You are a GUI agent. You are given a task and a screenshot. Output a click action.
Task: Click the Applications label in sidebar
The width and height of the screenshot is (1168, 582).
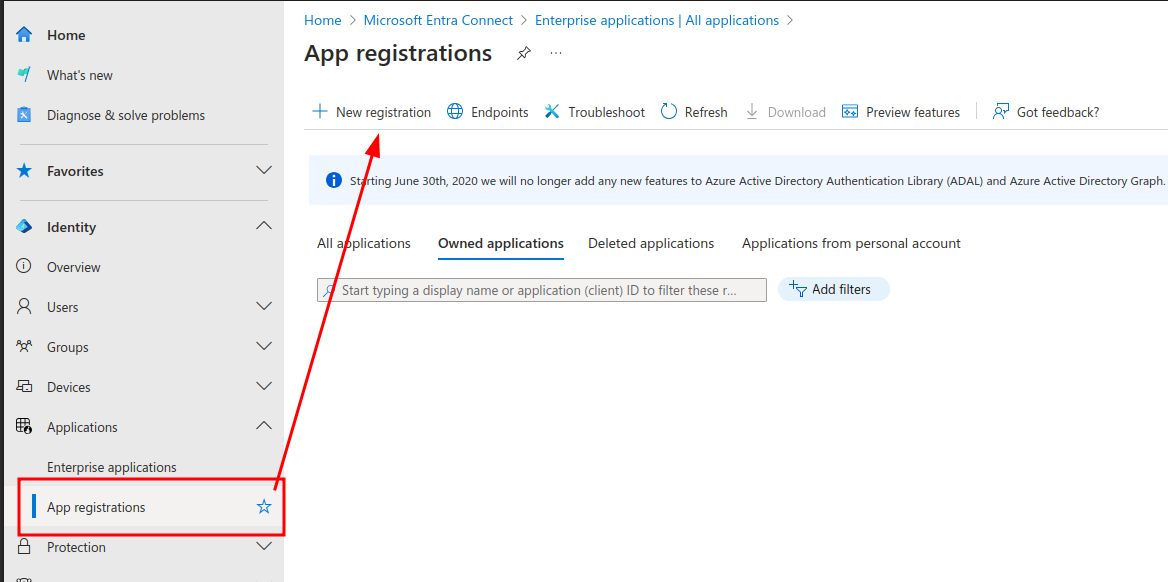[82, 427]
